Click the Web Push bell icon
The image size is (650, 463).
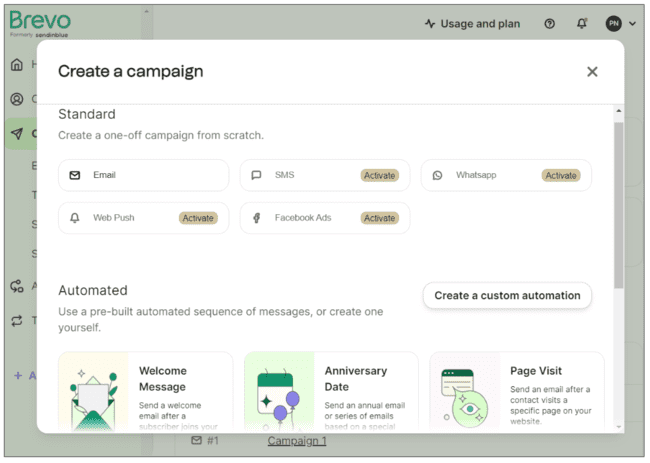(x=75, y=218)
